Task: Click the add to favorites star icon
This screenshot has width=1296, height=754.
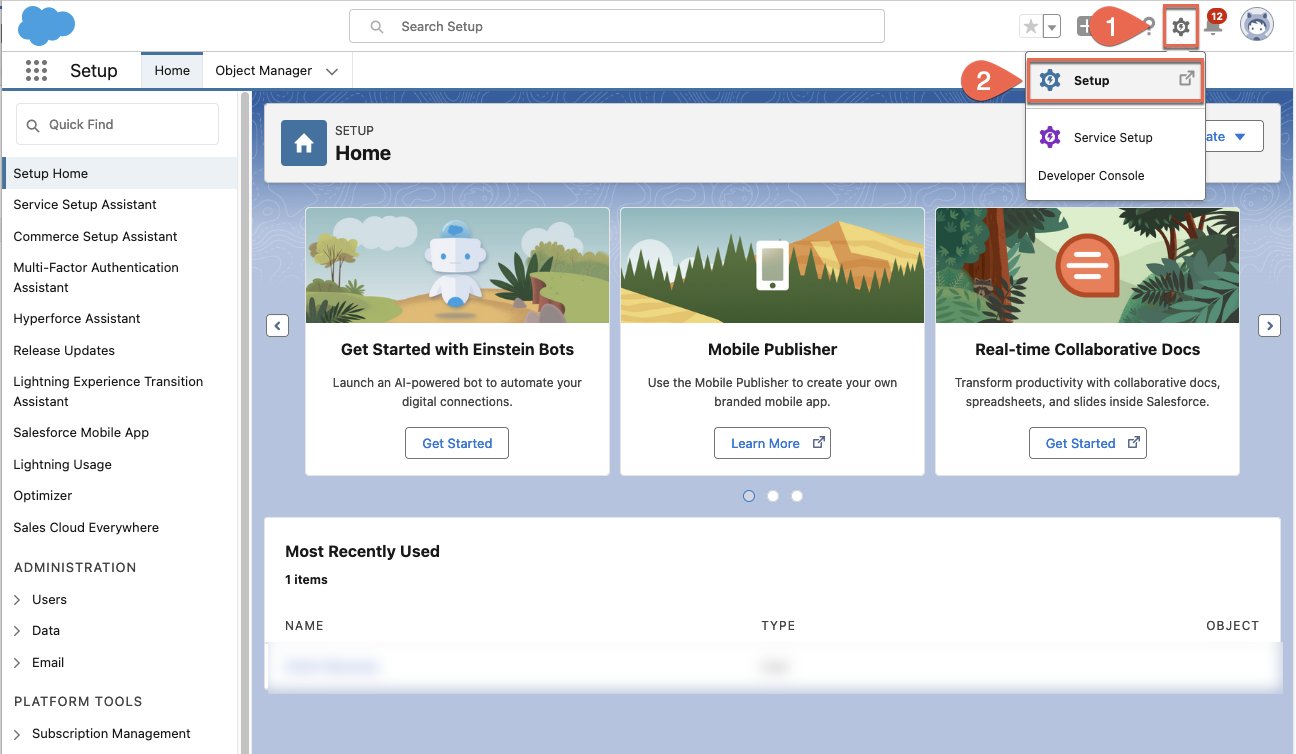Action: point(1029,25)
